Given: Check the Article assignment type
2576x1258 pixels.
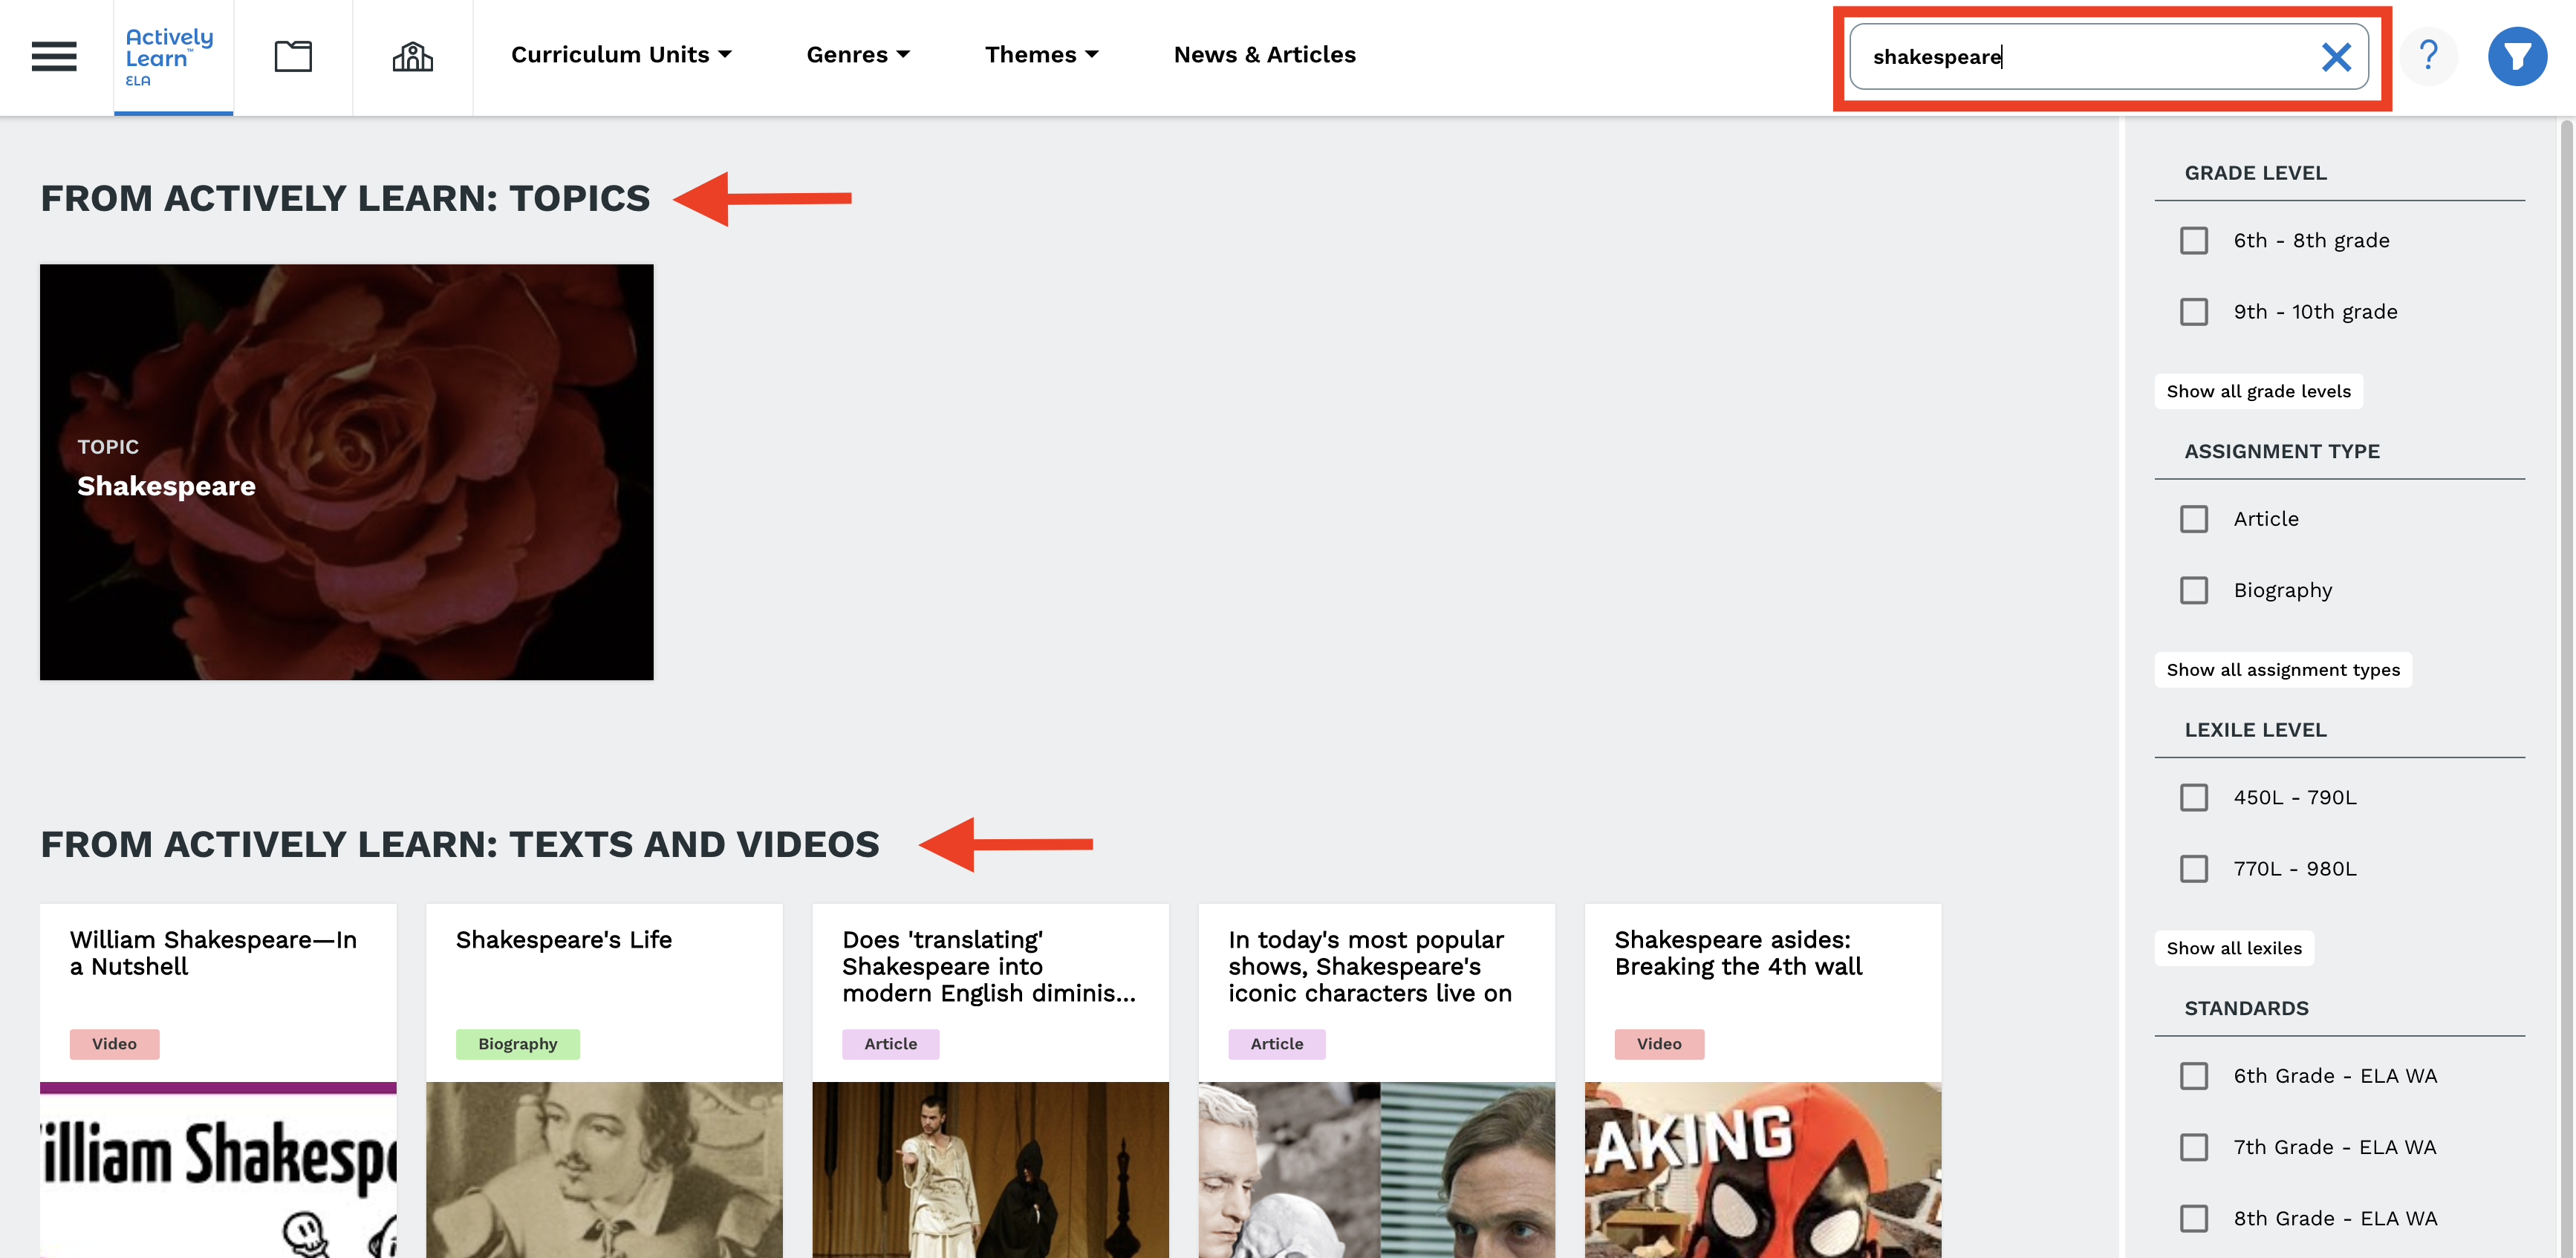Looking at the screenshot, I should (2194, 519).
